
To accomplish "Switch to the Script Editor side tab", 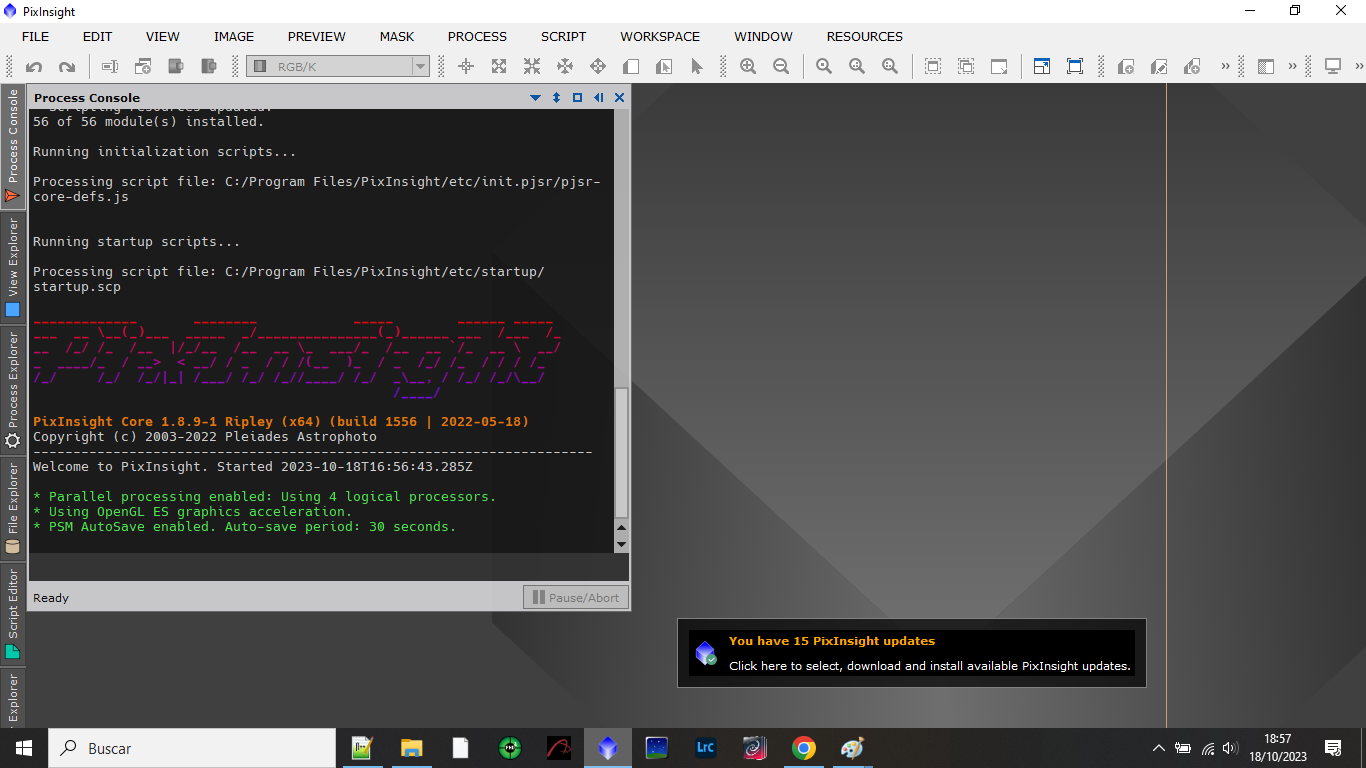I will (x=13, y=613).
